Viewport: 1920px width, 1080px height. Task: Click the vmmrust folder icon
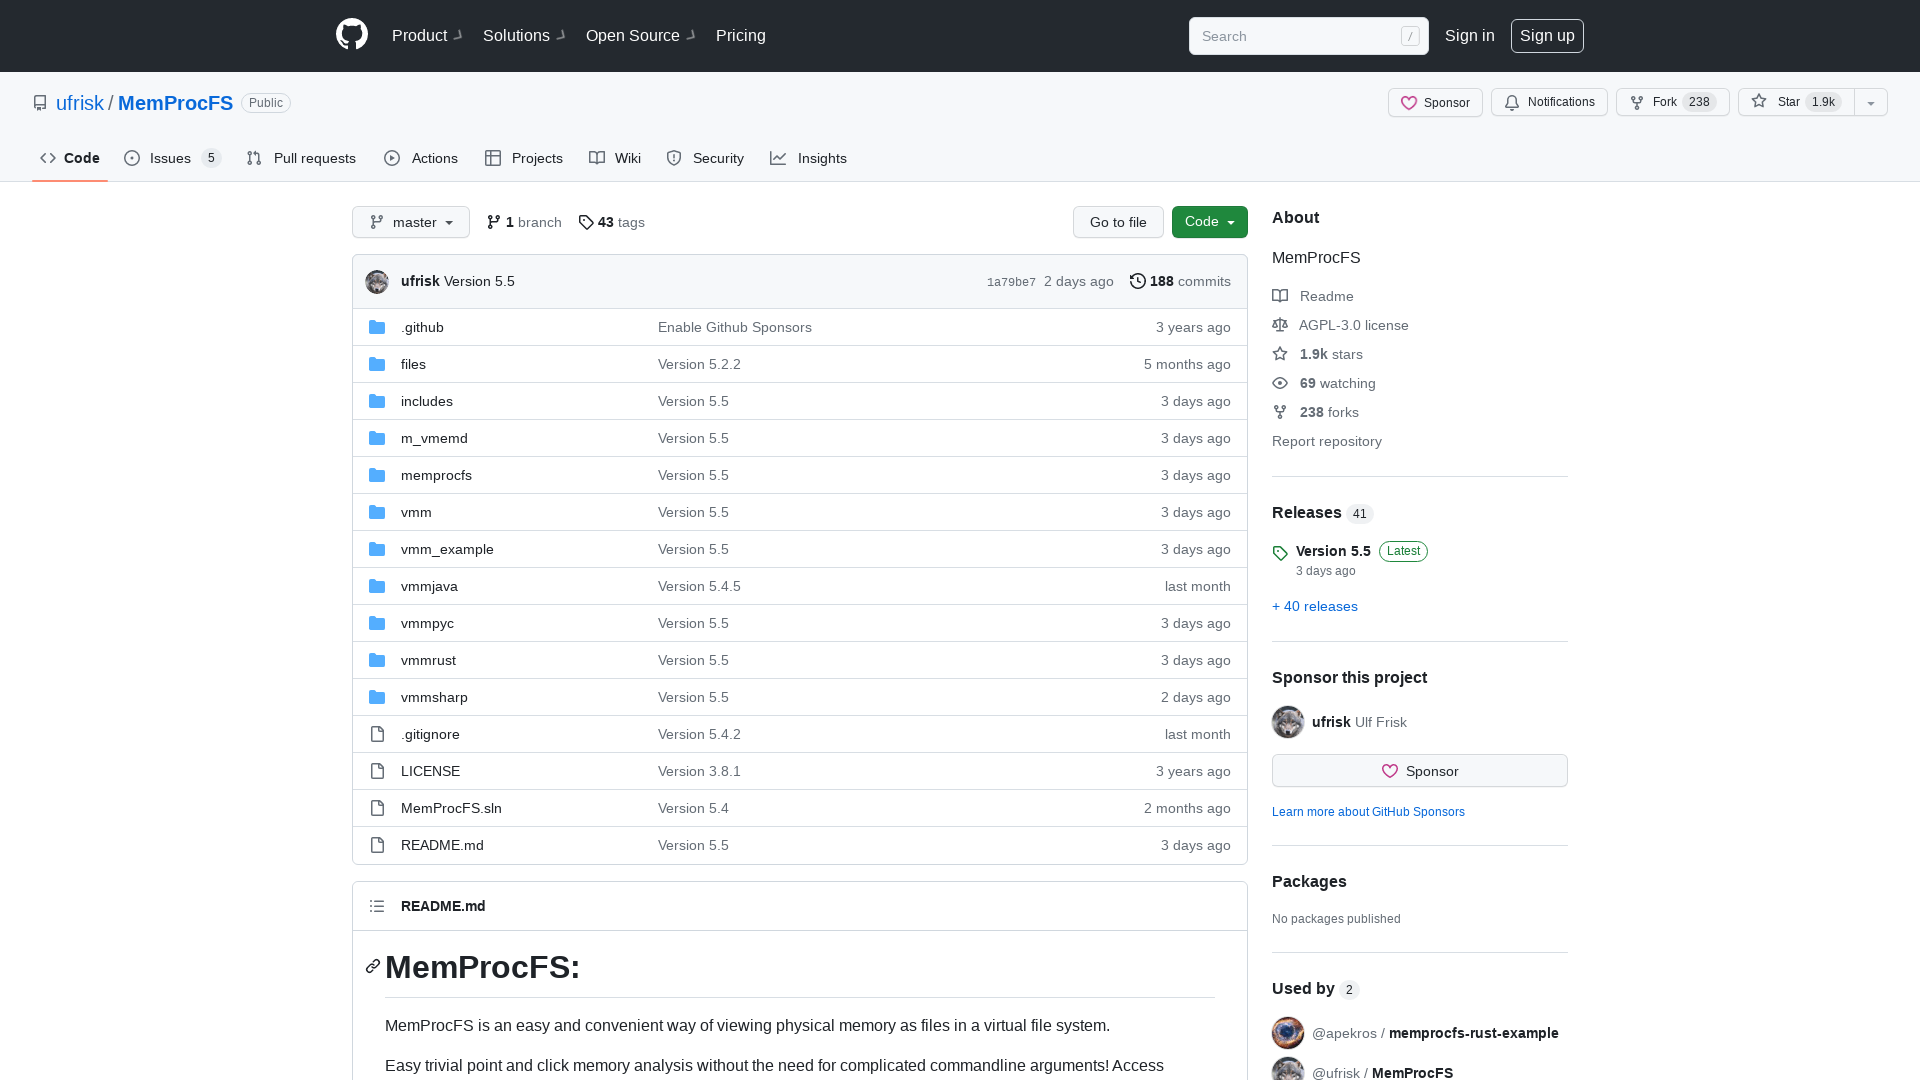coord(377,660)
